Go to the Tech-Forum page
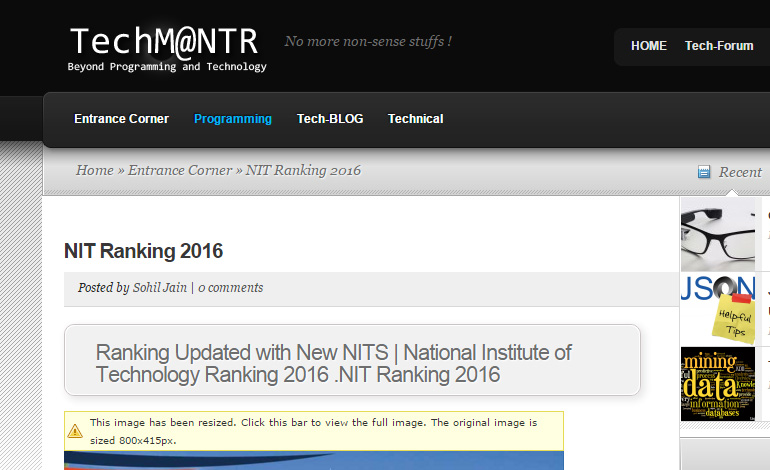 click(719, 46)
